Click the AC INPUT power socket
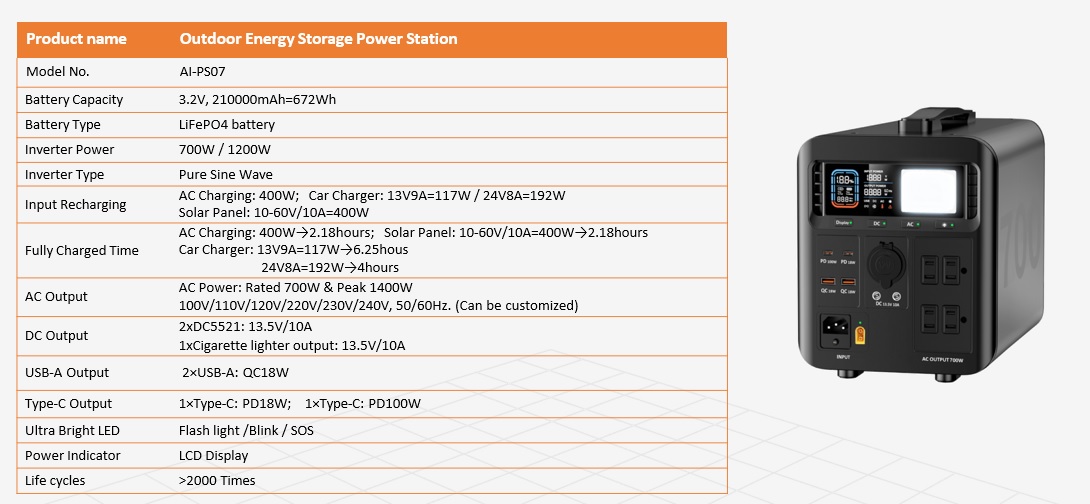 [x=835, y=326]
